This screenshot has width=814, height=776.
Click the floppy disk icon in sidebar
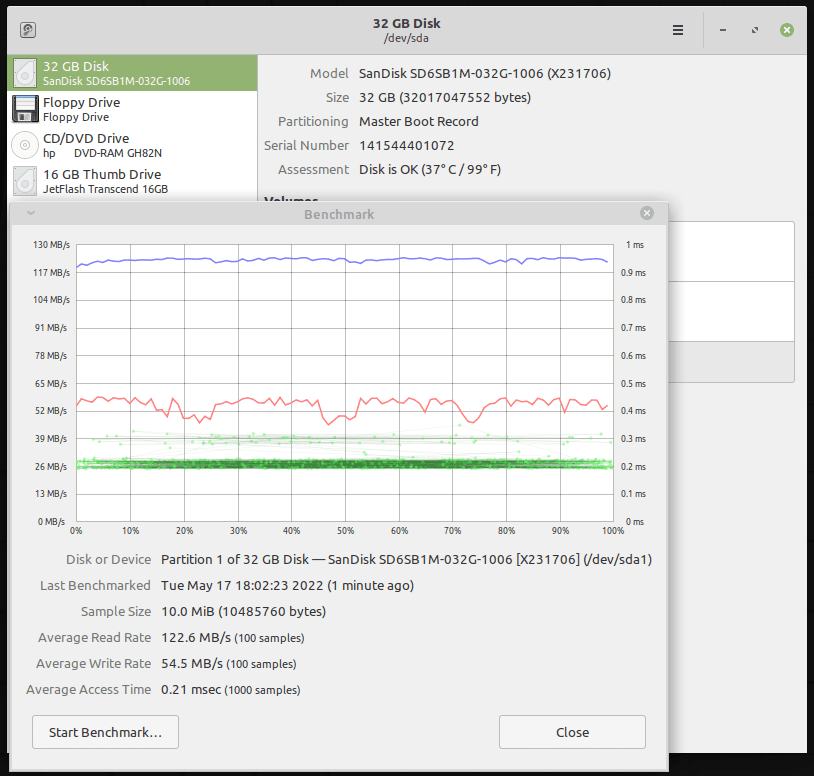pos(25,109)
